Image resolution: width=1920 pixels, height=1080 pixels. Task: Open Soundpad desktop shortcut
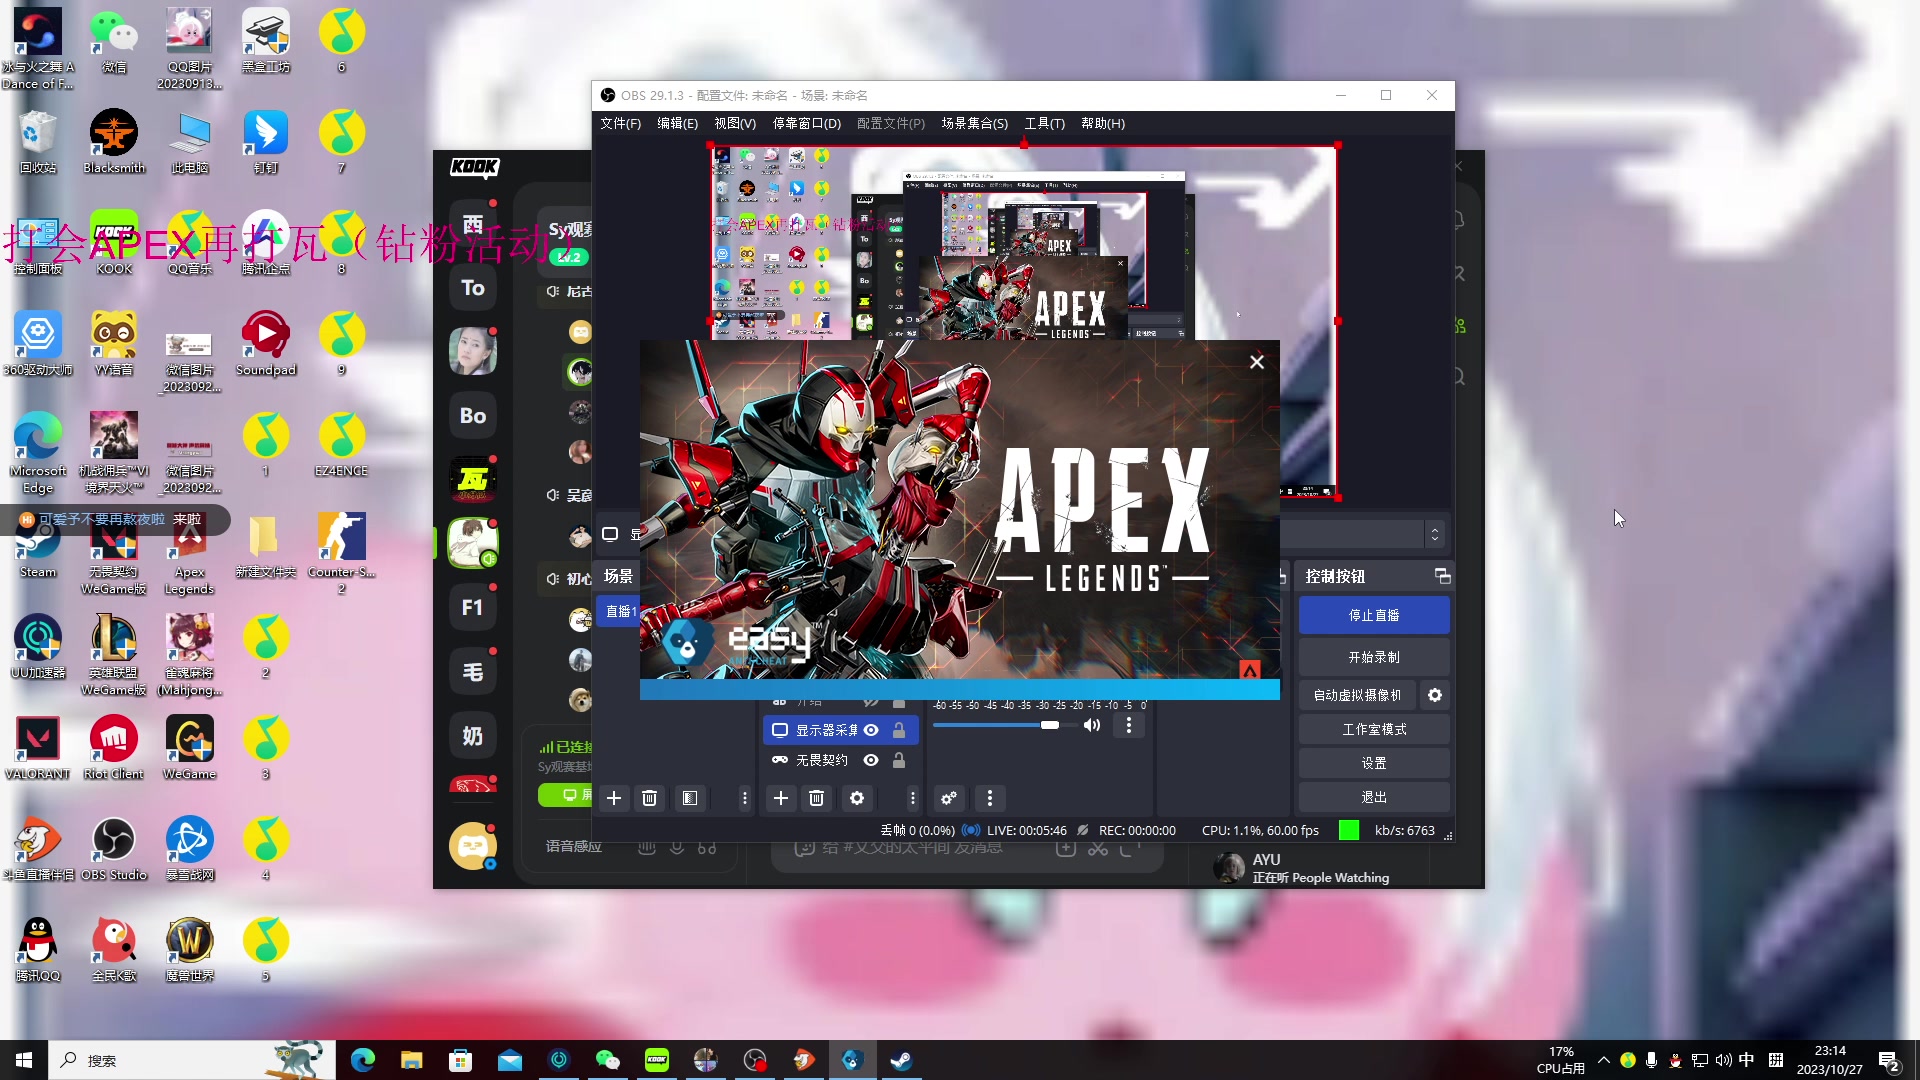266,343
